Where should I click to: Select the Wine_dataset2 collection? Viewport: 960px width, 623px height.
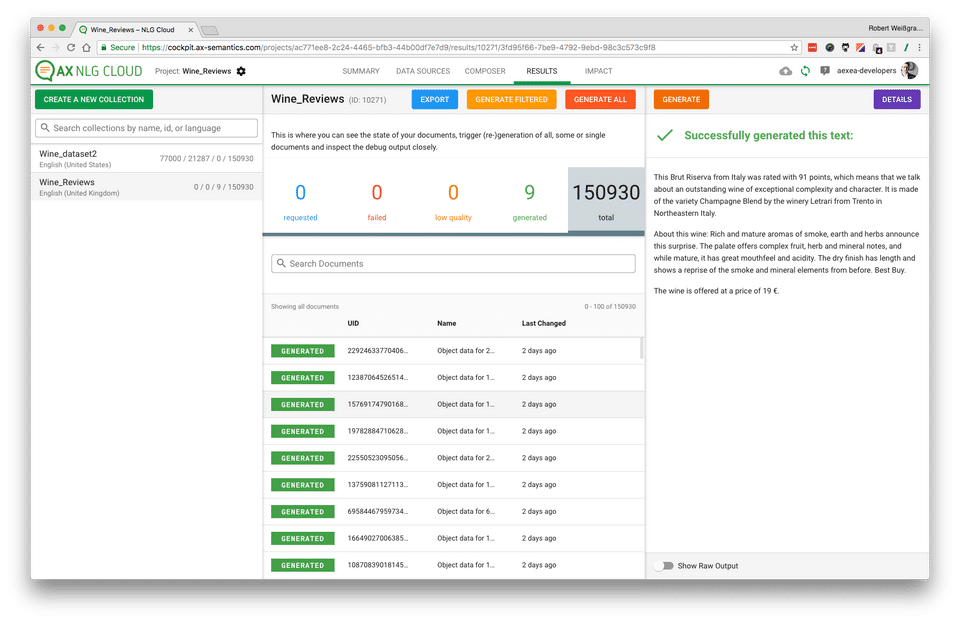(146, 159)
